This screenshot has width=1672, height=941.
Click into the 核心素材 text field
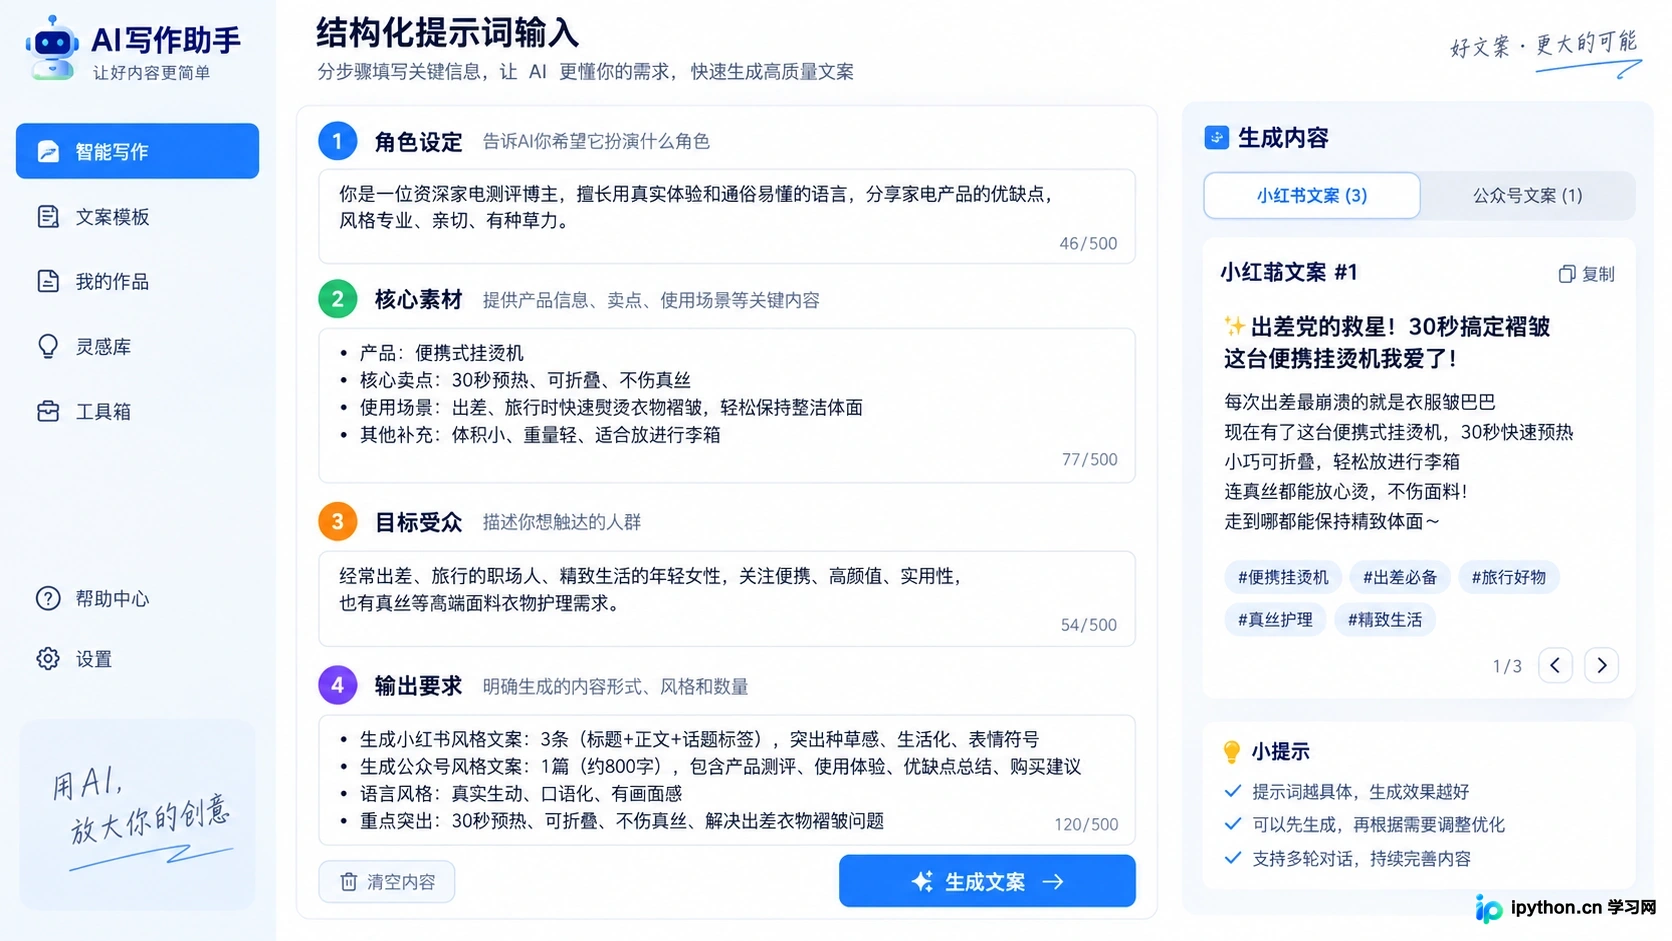(727, 405)
